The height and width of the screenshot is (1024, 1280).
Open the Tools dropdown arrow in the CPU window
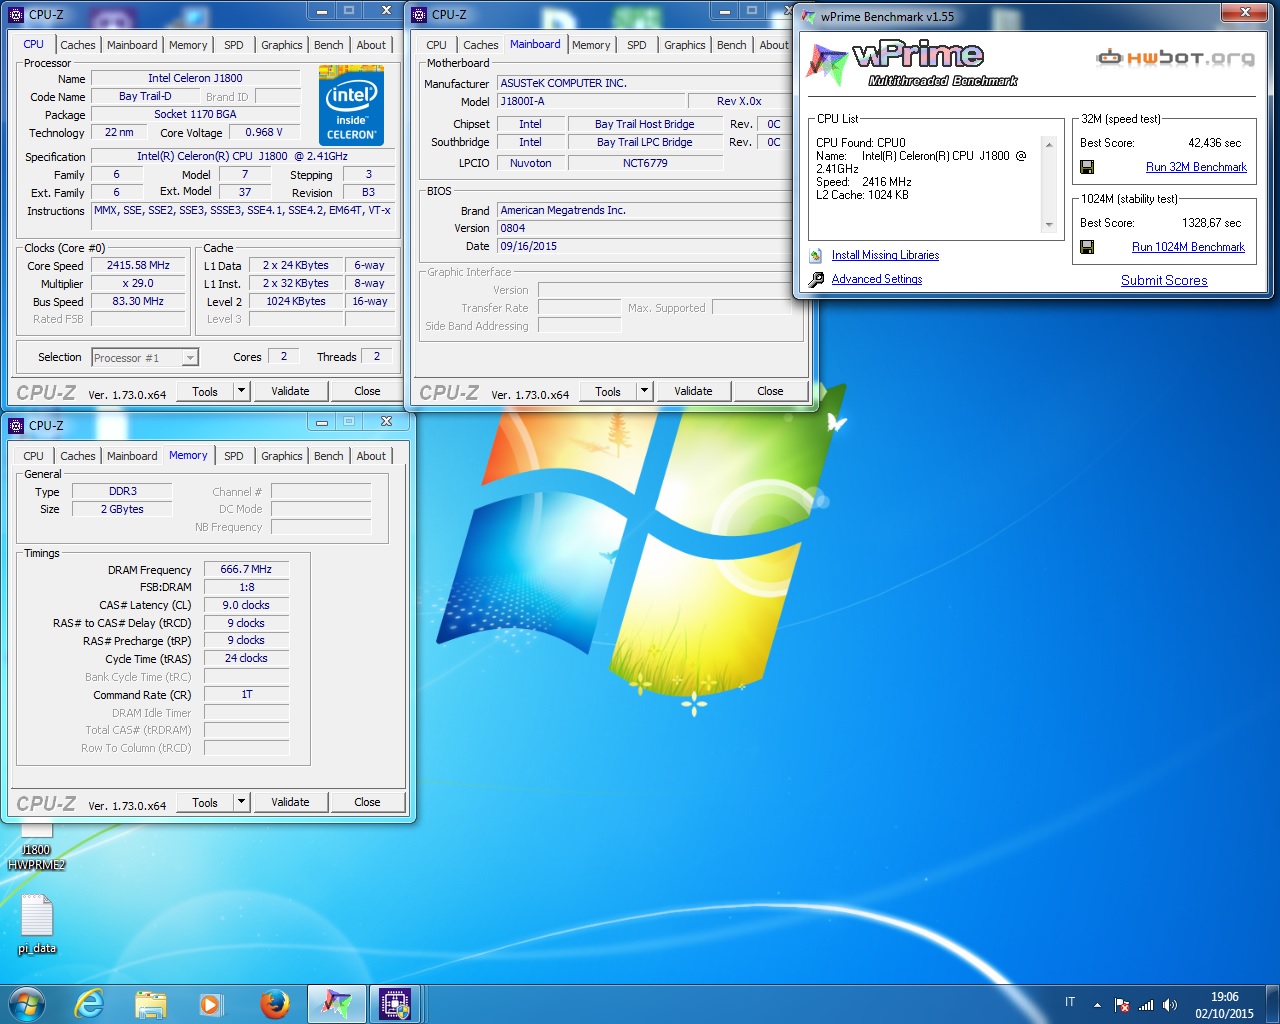[x=241, y=391]
